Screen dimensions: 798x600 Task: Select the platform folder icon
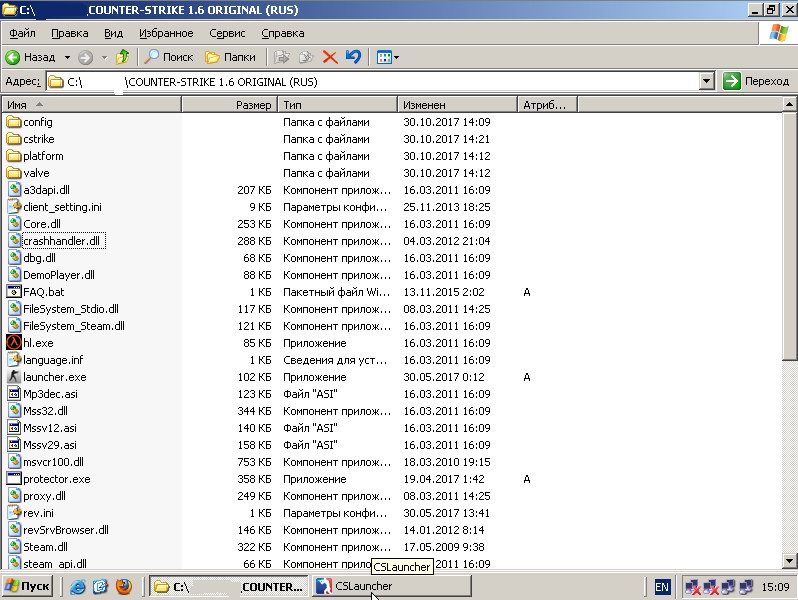(14, 156)
